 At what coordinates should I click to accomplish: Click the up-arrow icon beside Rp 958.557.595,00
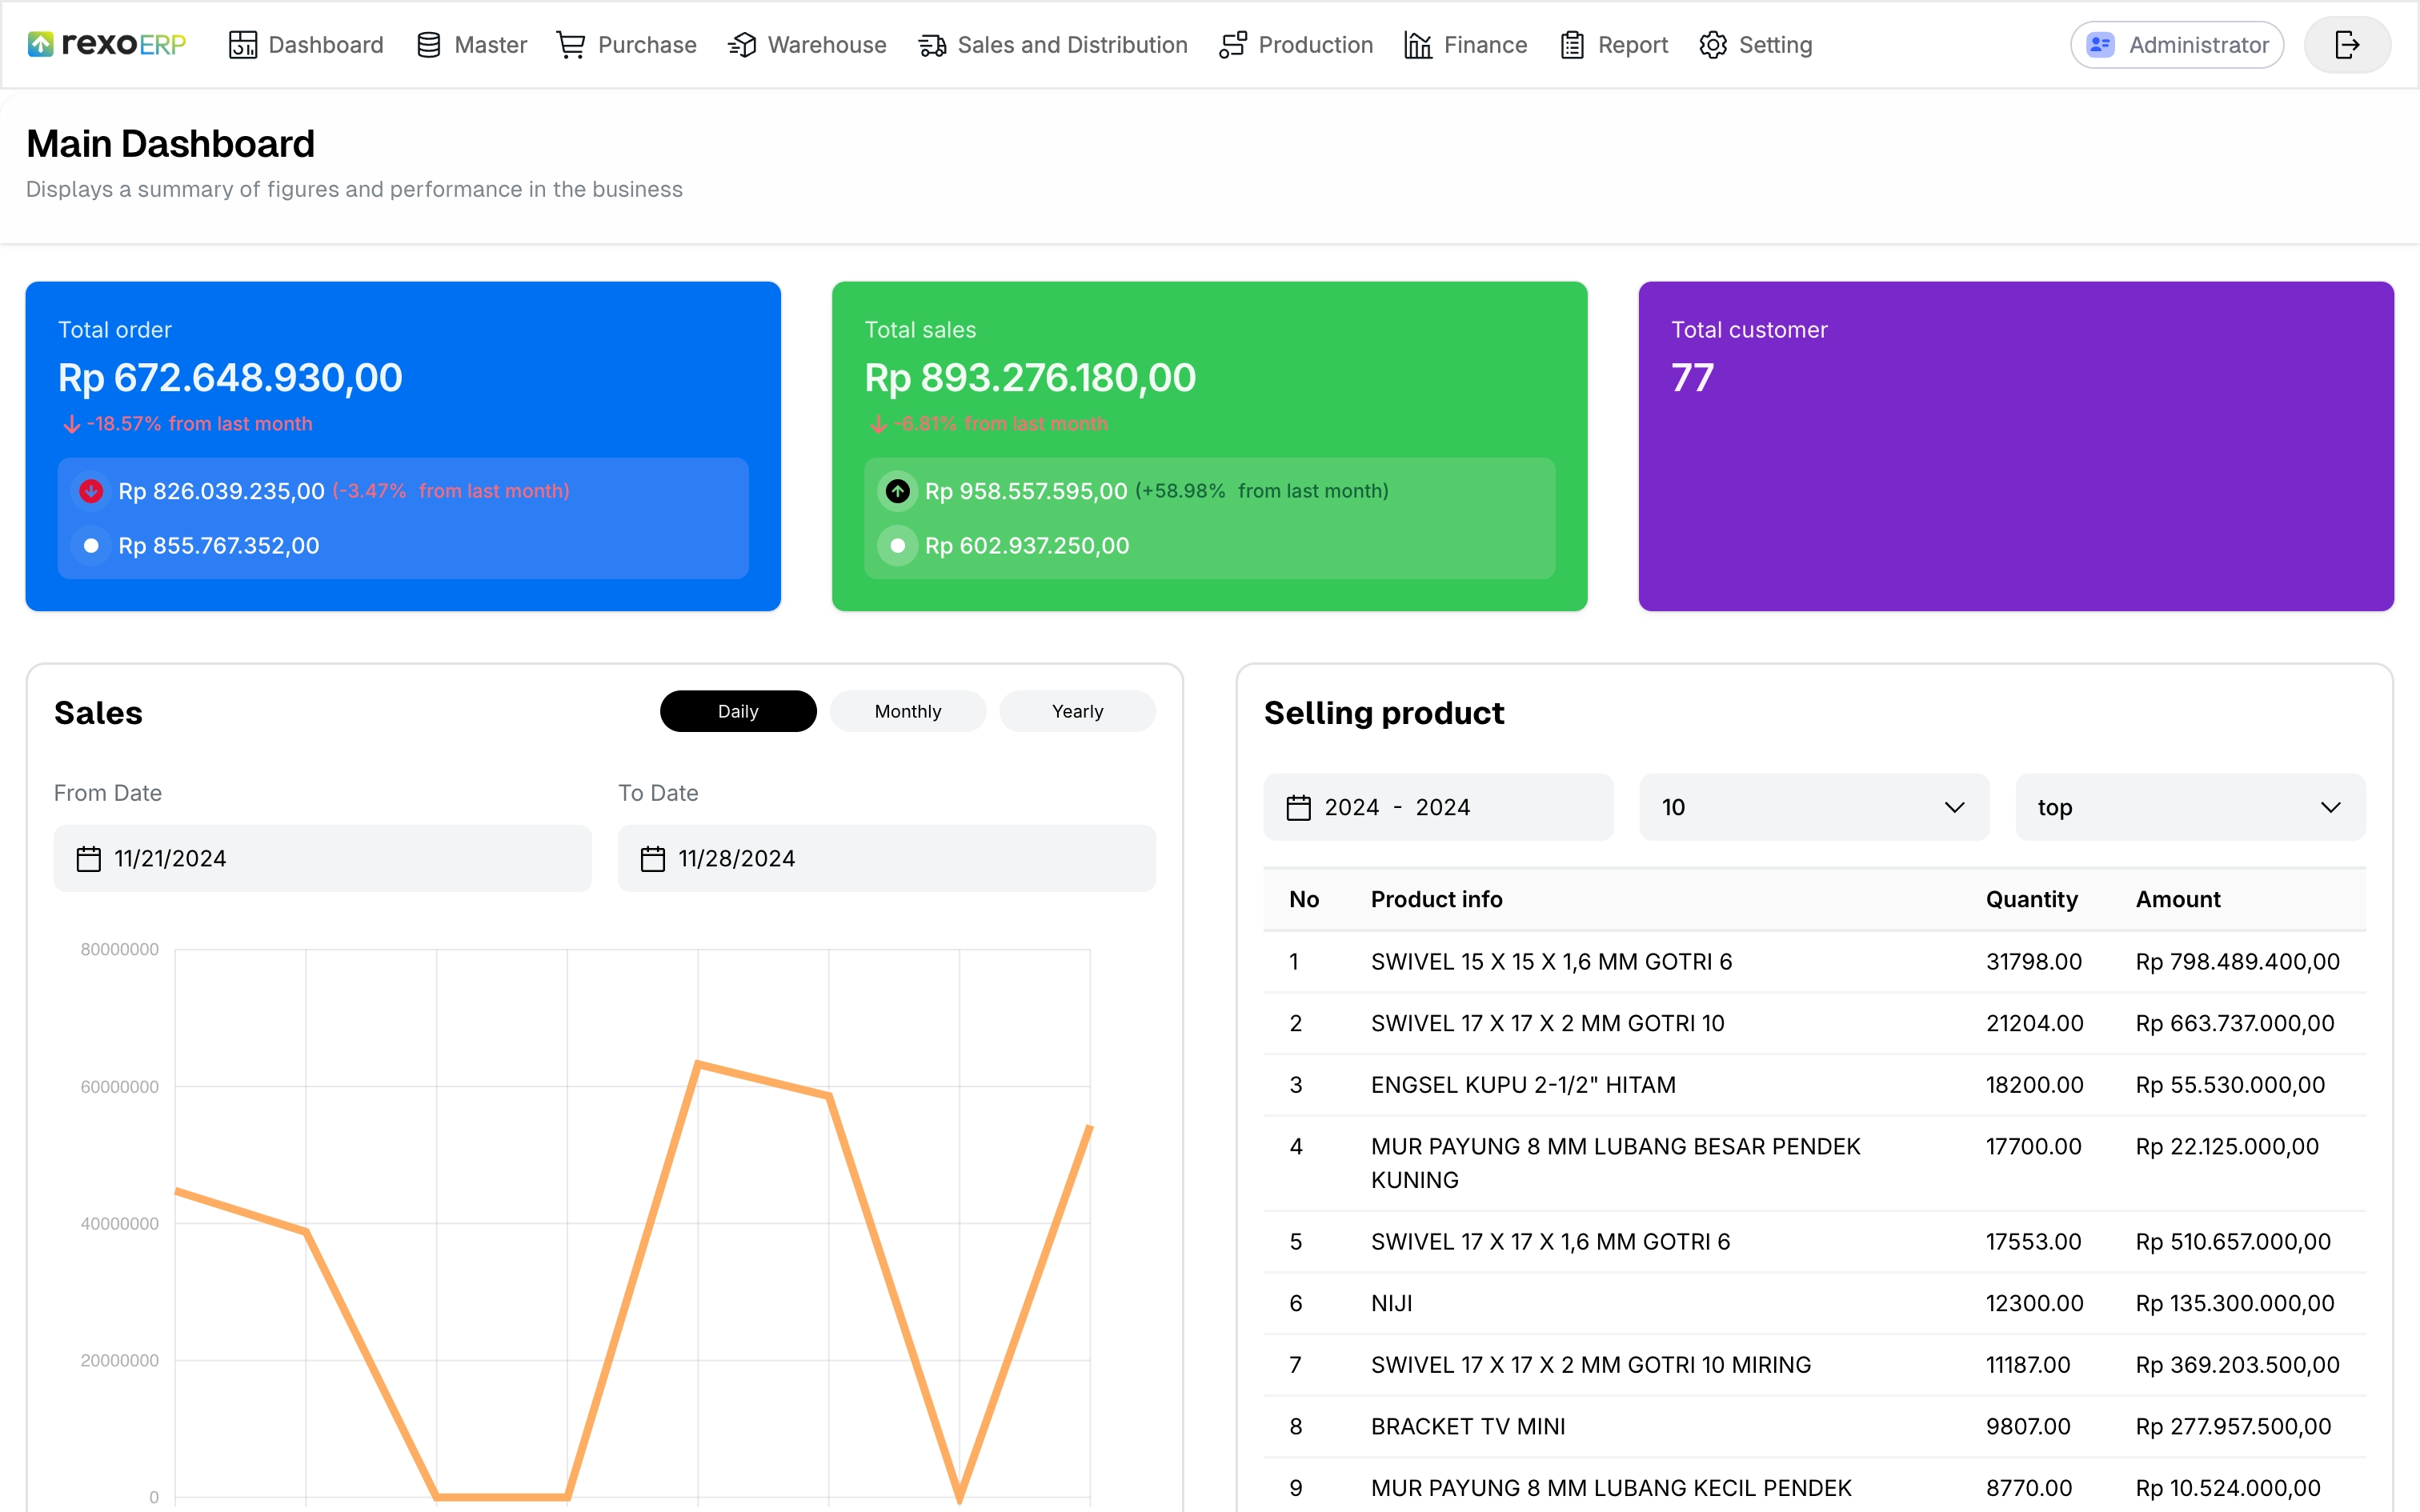[x=898, y=491]
